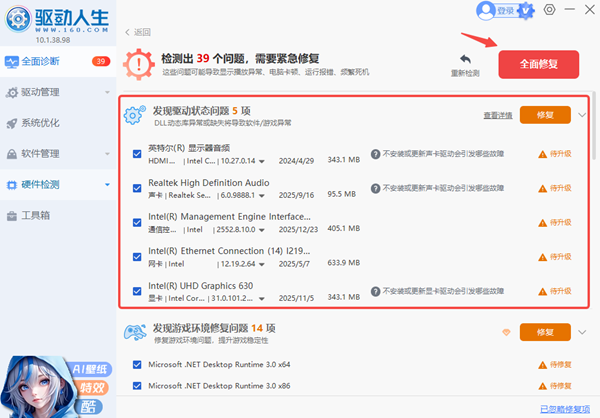This screenshot has height=418, width=600.
Task: Click the 已忽略修复项 link at bottom
Action: [x=567, y=408]
